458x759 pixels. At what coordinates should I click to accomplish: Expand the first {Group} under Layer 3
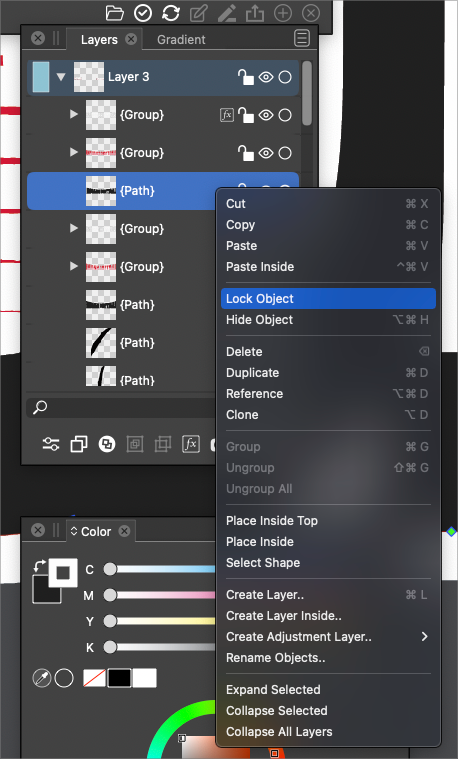pos(74,115)
